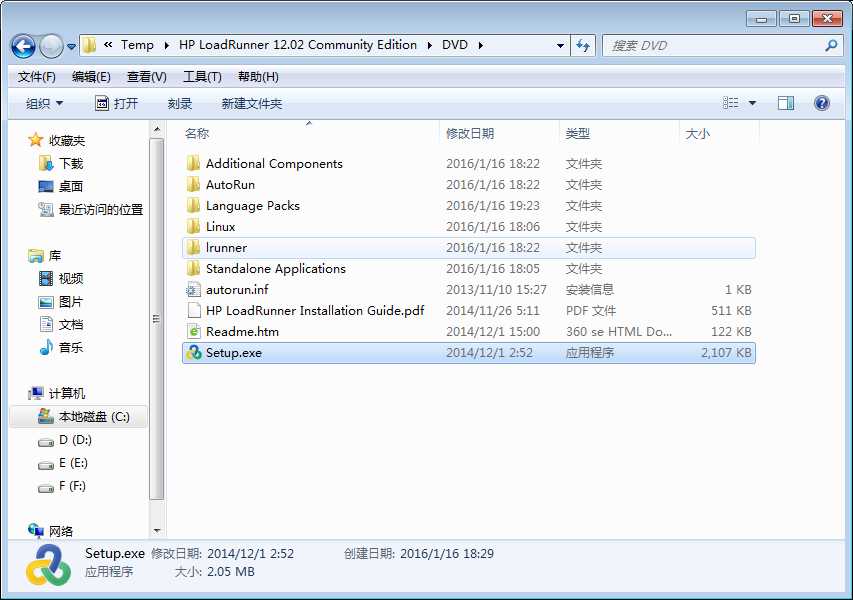Select the AutoRun folder icon
This screenshot has width=853, height=600.
tap(193, 184)
